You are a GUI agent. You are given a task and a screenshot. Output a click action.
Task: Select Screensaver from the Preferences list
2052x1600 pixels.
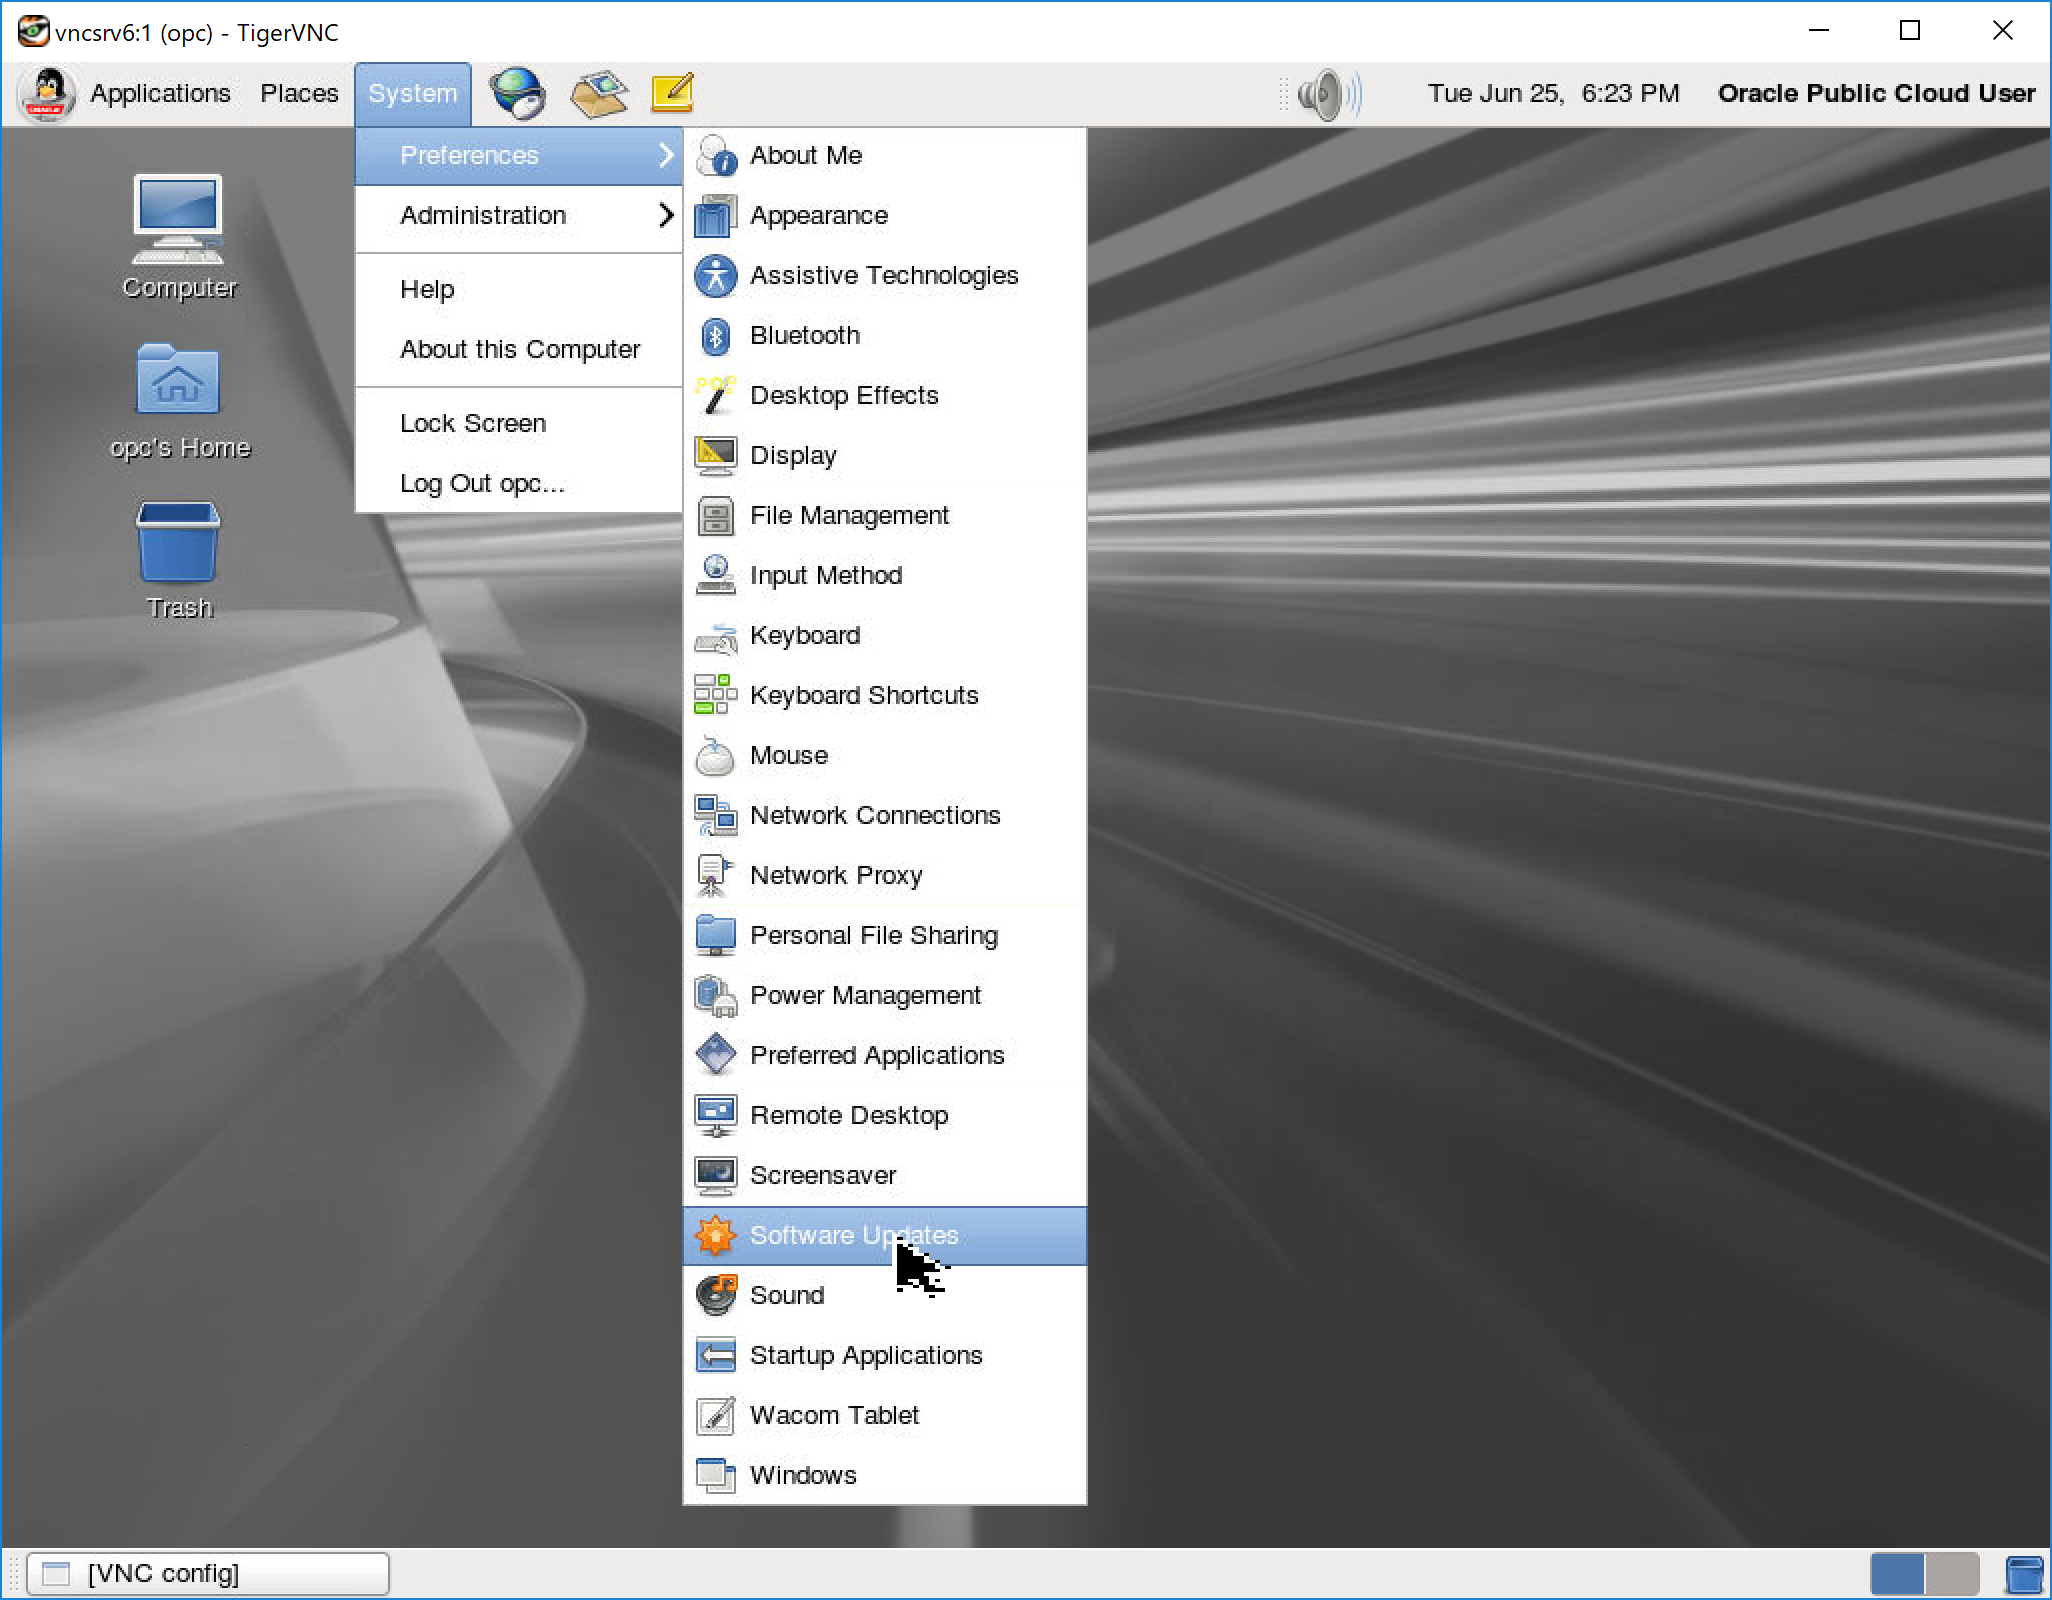point(822,1175)
